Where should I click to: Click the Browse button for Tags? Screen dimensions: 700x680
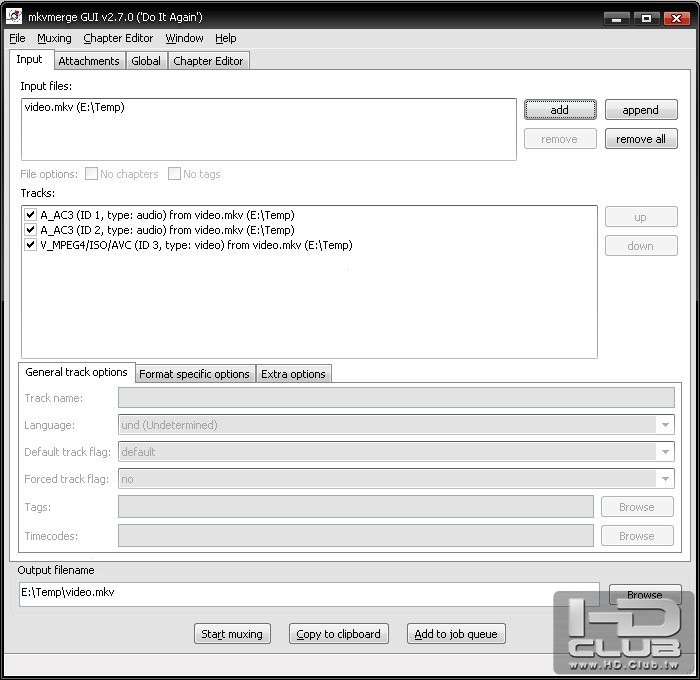(x=637, y=507)
